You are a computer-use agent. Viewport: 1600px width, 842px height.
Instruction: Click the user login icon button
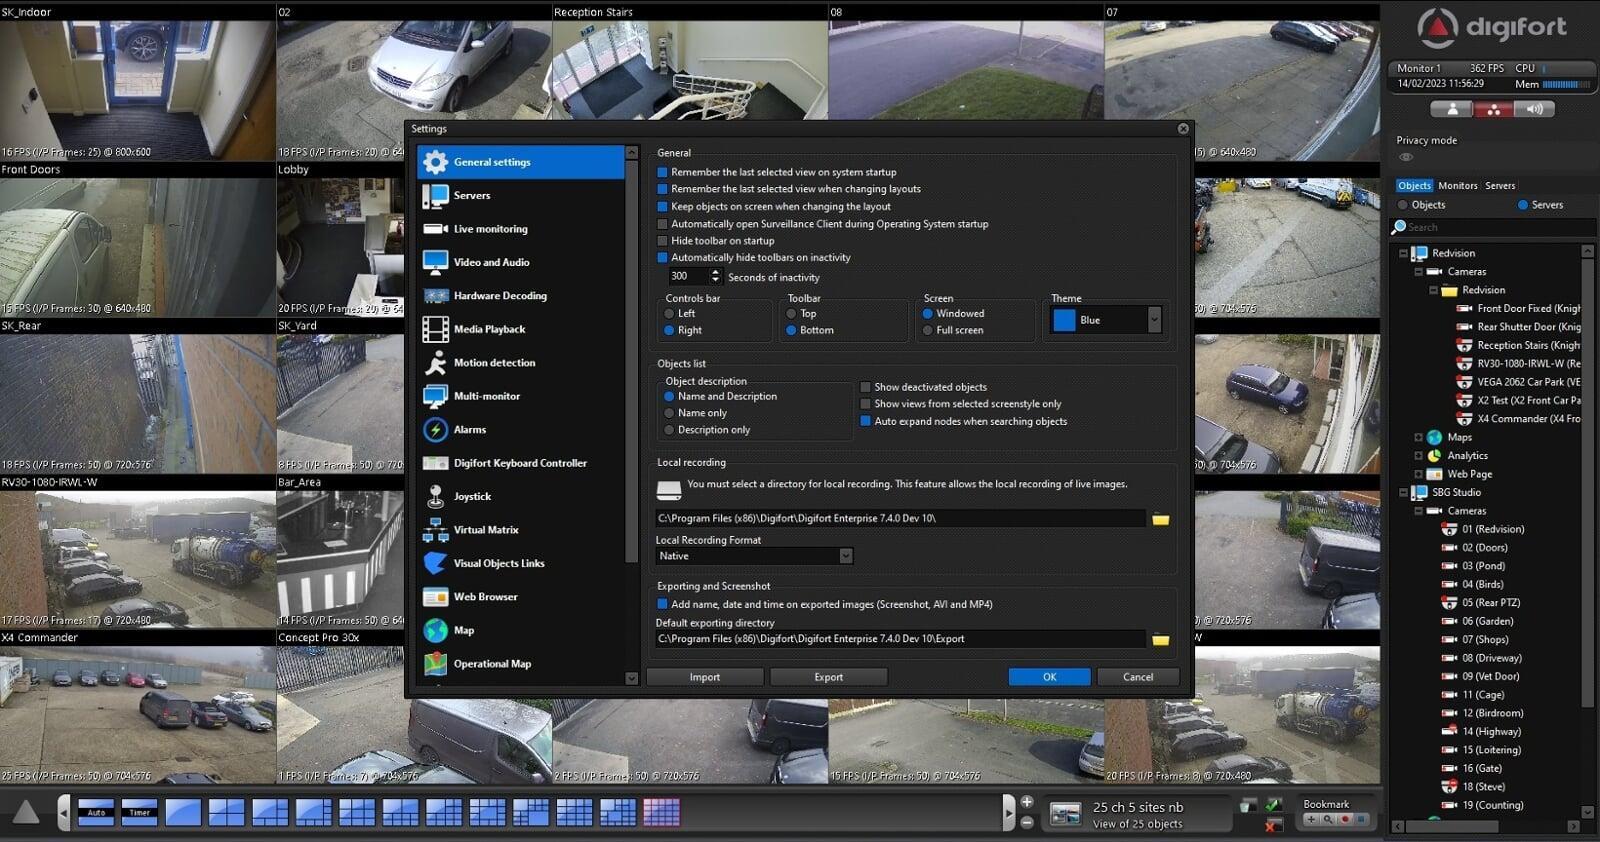click(x=1452, y=109)
